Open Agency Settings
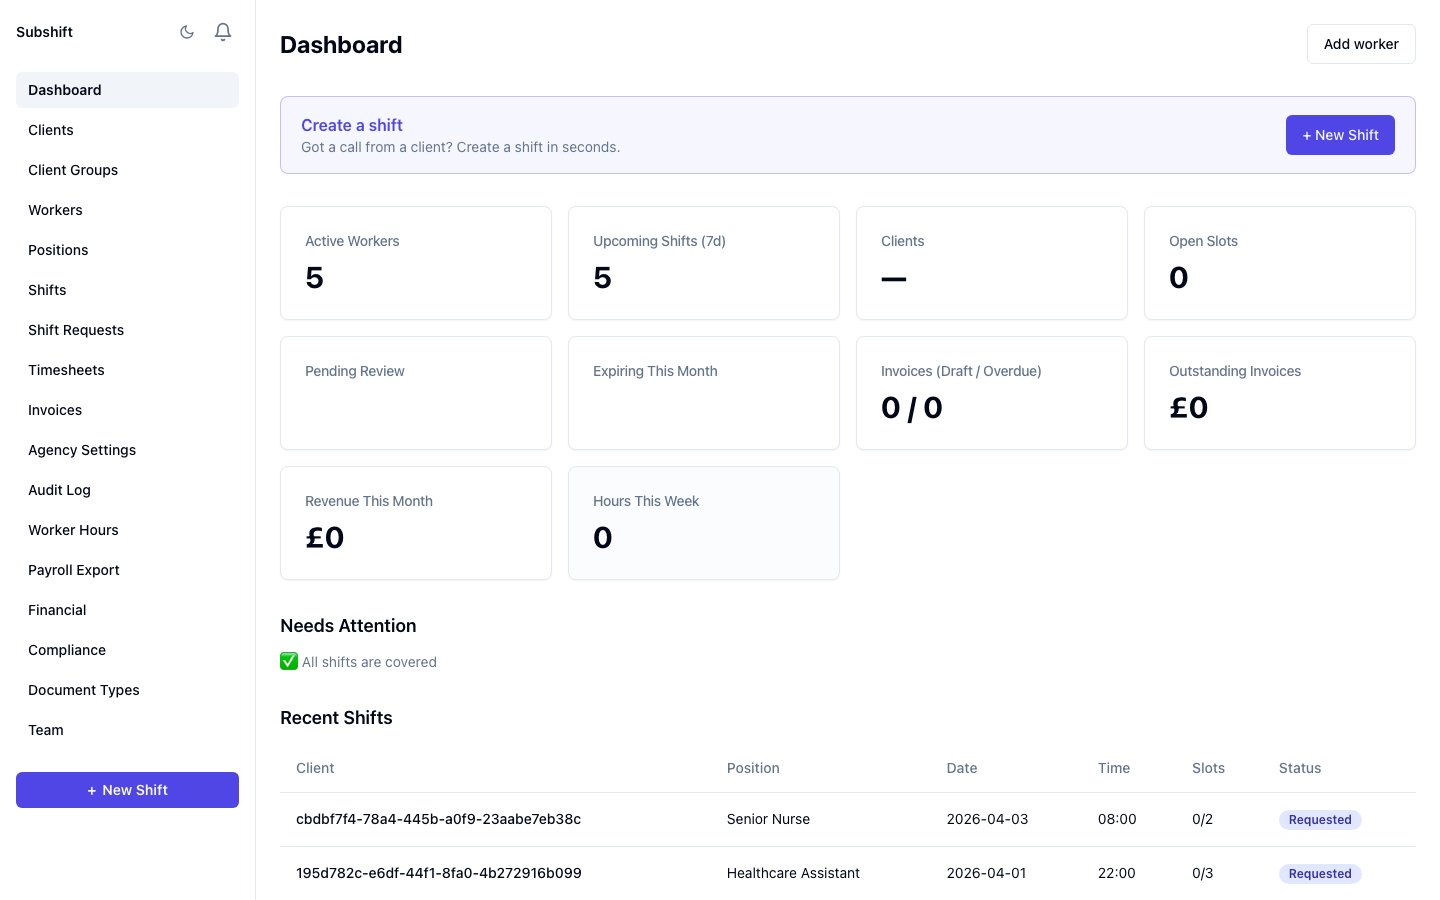This screenshot has height=900, width=1440. 82,449
